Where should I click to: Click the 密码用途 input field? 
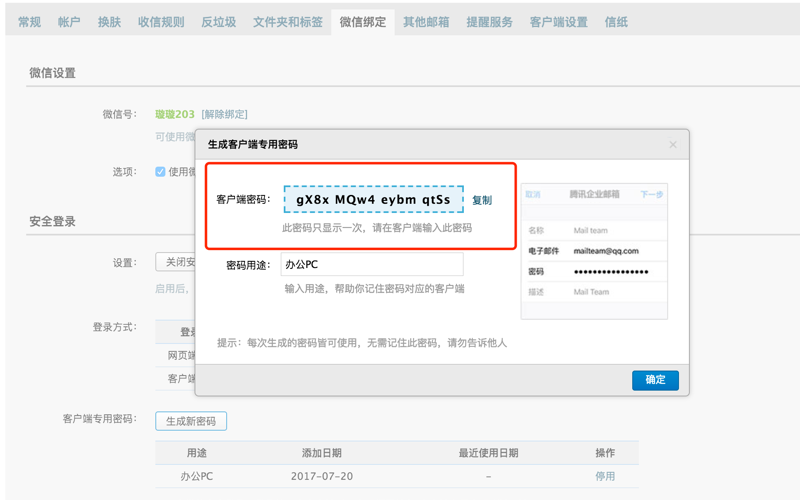373,264
